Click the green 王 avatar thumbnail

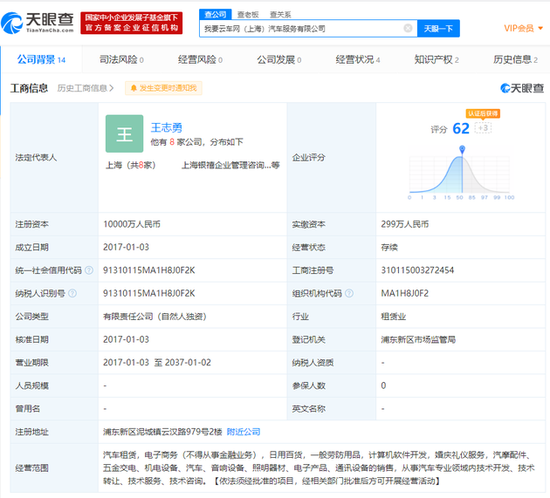pyautogui.click(x=124, y=134)
